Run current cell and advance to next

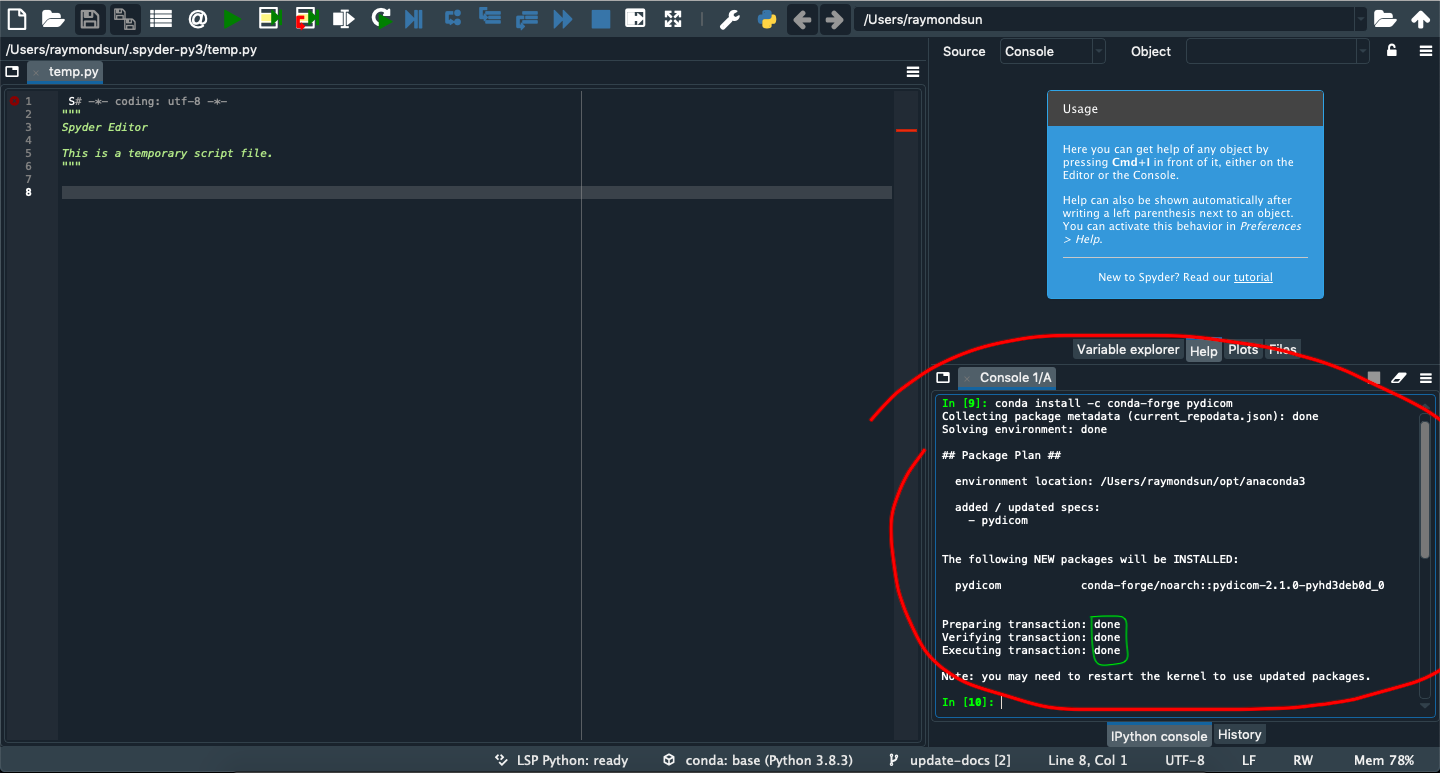pos(306,18)
